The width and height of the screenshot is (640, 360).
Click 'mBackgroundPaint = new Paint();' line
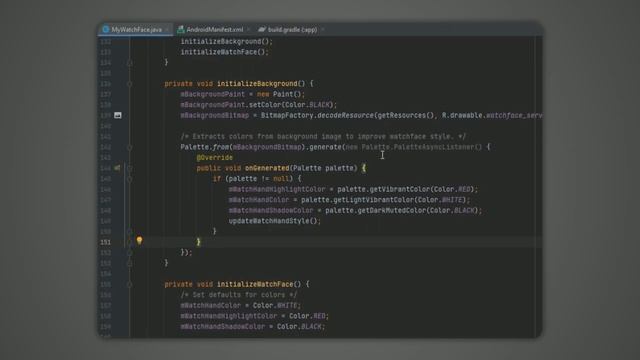click(242, 94)
